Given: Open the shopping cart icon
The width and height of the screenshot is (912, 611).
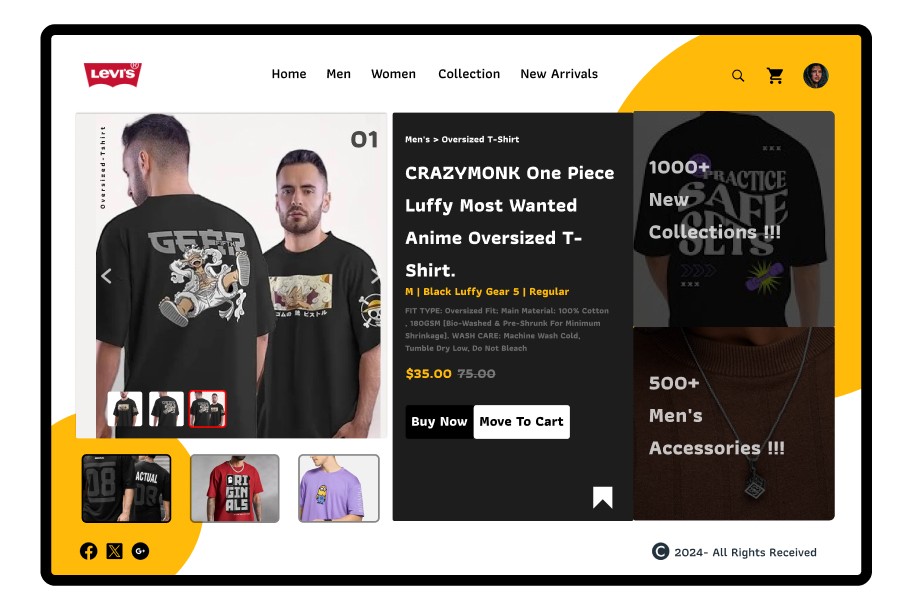Looking at the screenshot, I should [775, 76].
